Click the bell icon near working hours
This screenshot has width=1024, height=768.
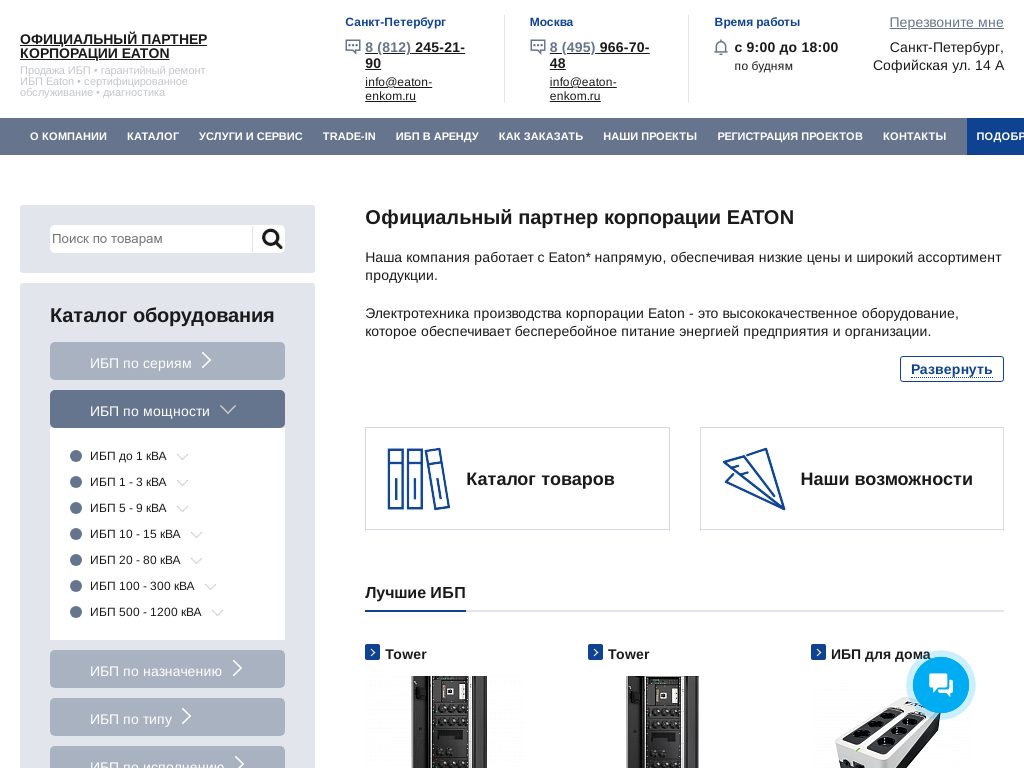pos(721,48)
